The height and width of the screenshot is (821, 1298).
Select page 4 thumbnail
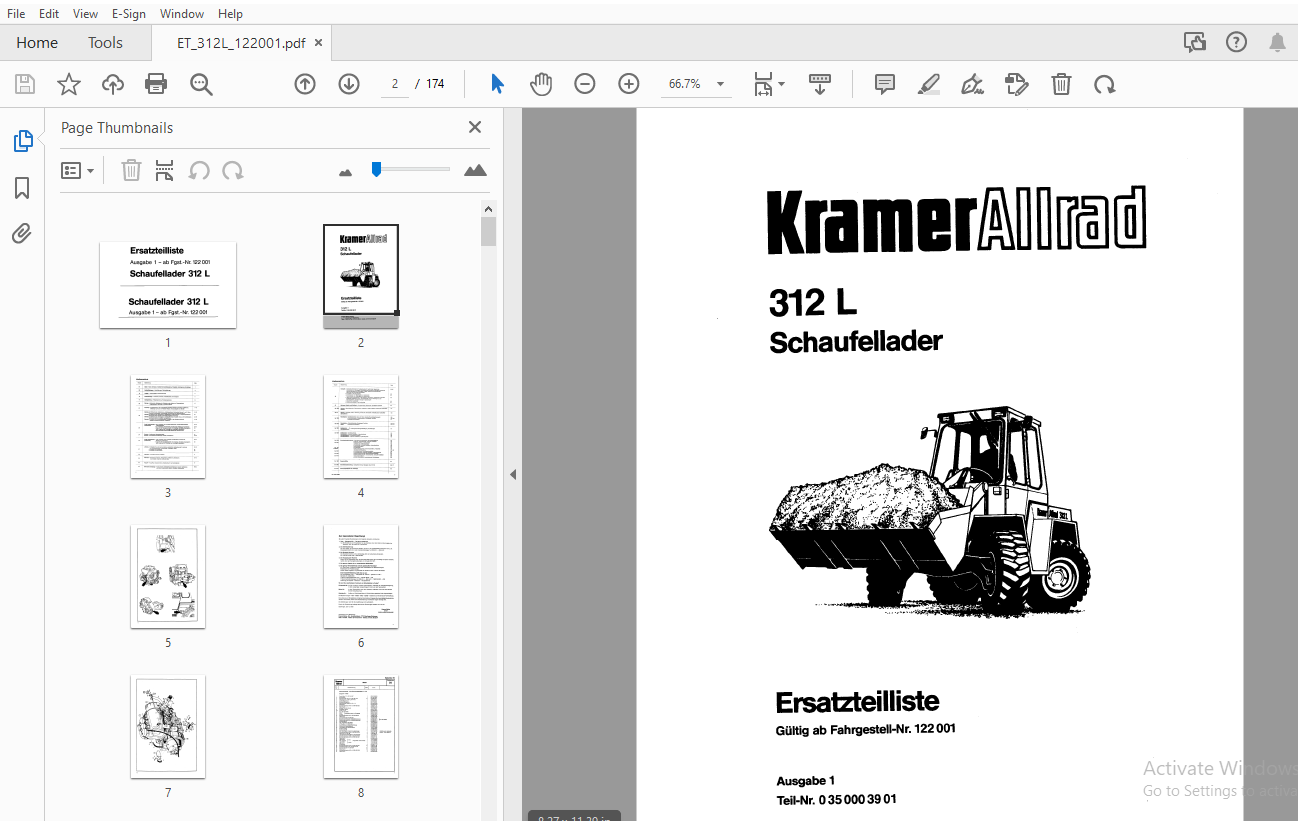pos(361,427)
